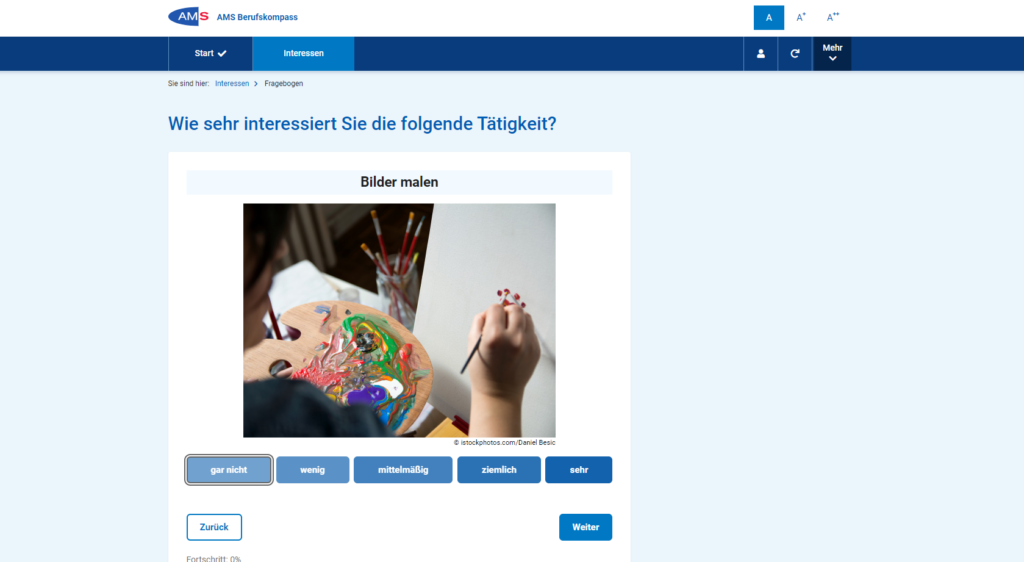Choose the 'ziemlich' answer

(499, 470)
